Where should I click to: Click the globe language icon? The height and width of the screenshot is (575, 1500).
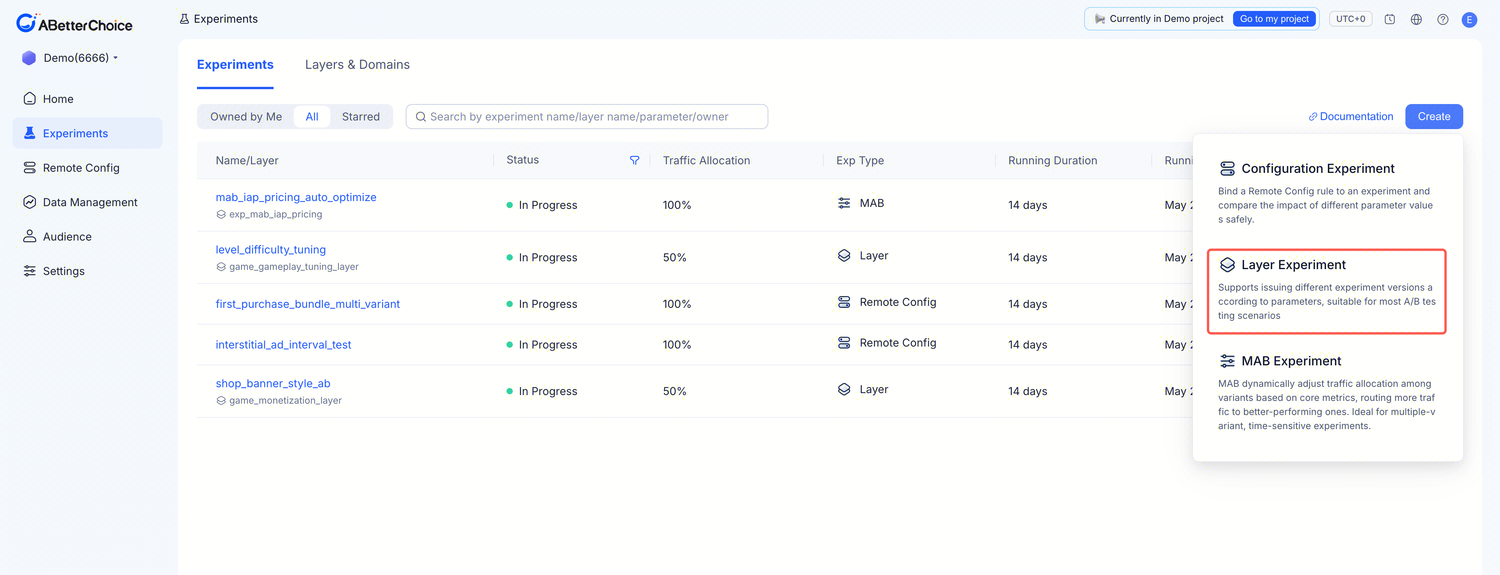1416,19
